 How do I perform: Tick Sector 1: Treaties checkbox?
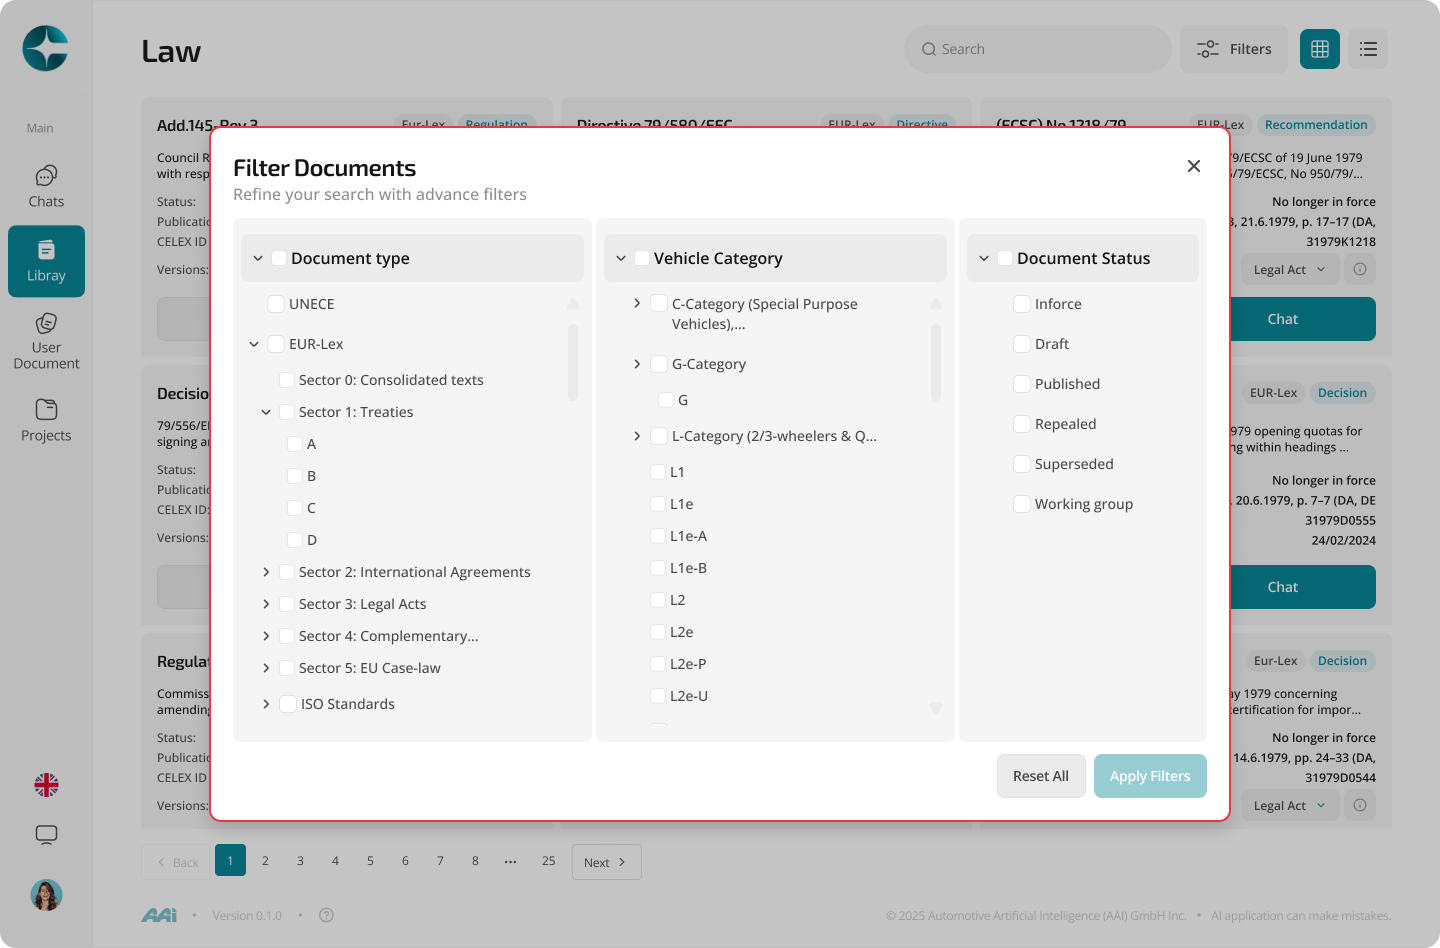(x=287, y=412)
